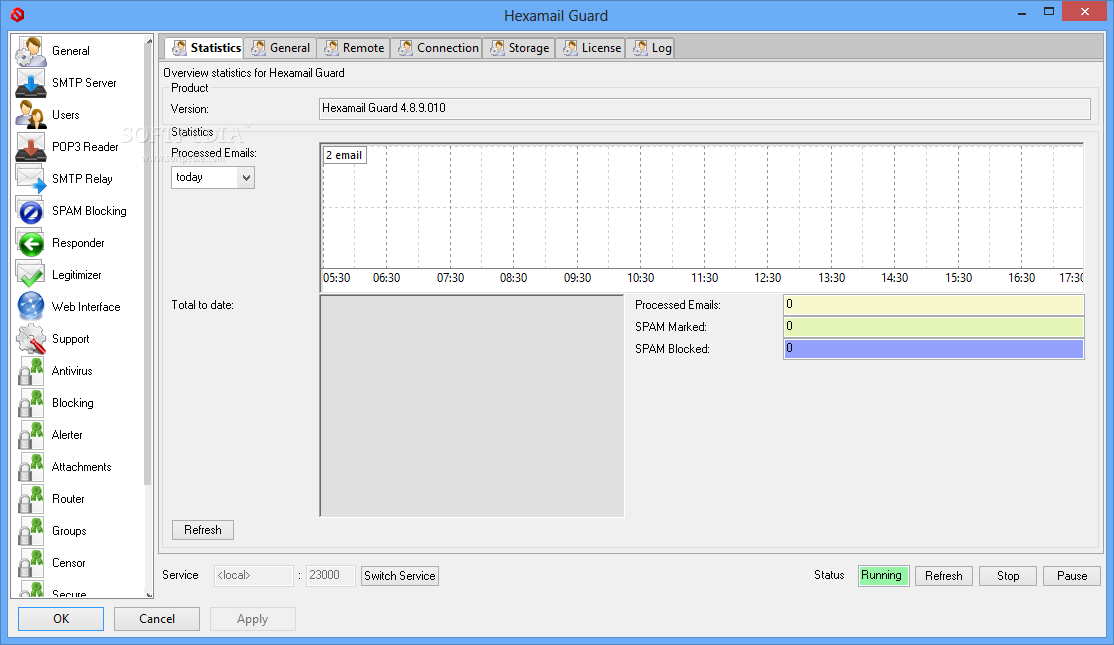Click the SPAM Marked green bar
Screen dimensions: 1114x645
[934, 327]
